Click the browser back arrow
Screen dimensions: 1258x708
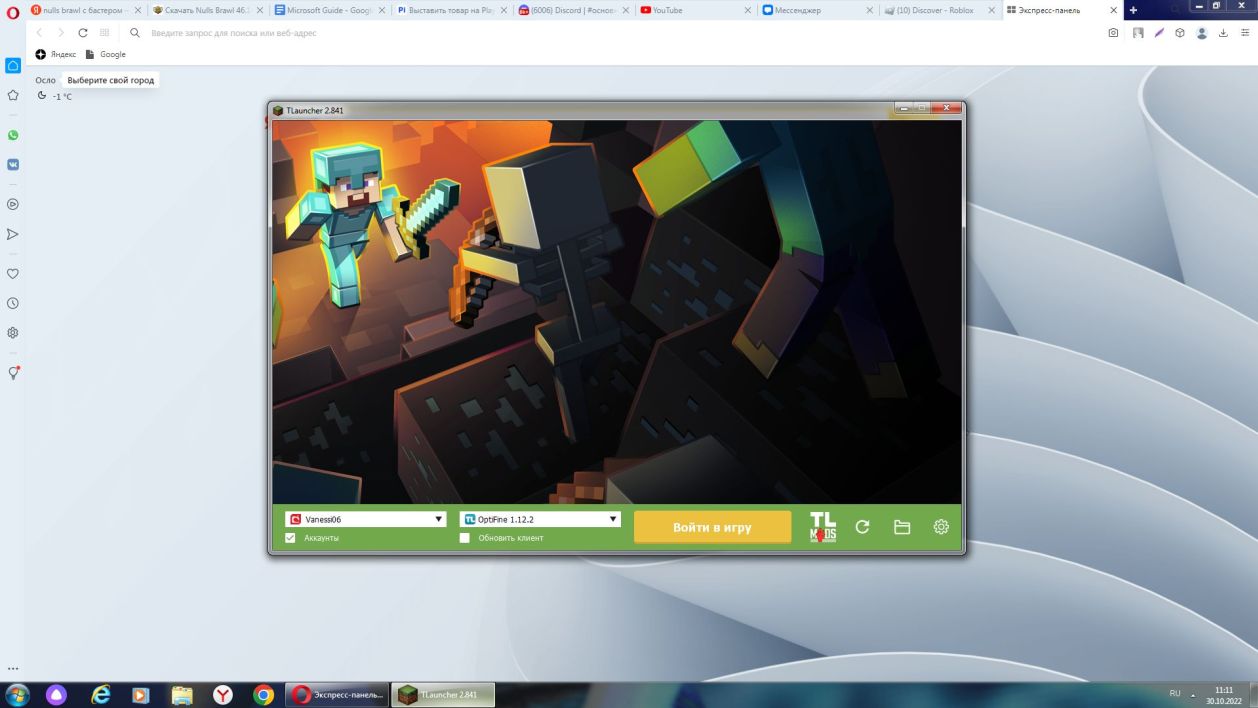pyautogui.click(x=39, y=33)
